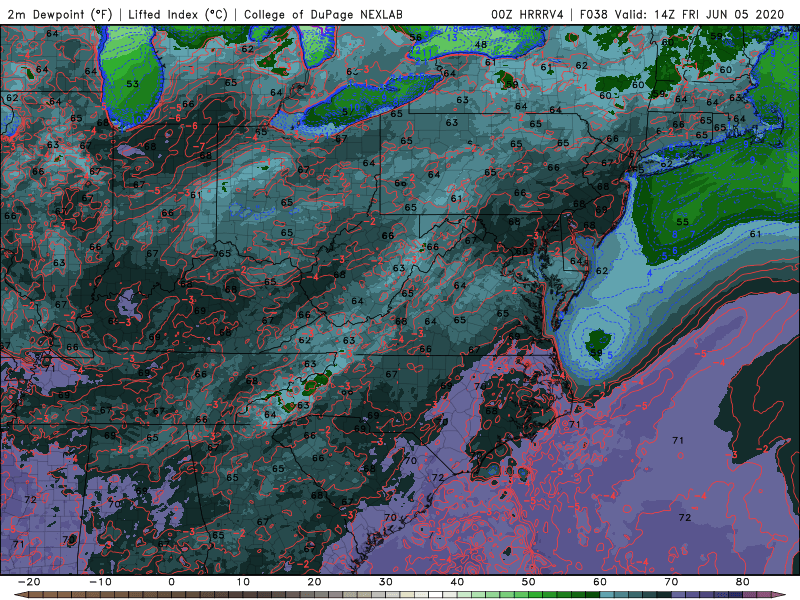800x600 pixels.
Task: Click the 20 tick label on the color scale
Action: [314, 582]
